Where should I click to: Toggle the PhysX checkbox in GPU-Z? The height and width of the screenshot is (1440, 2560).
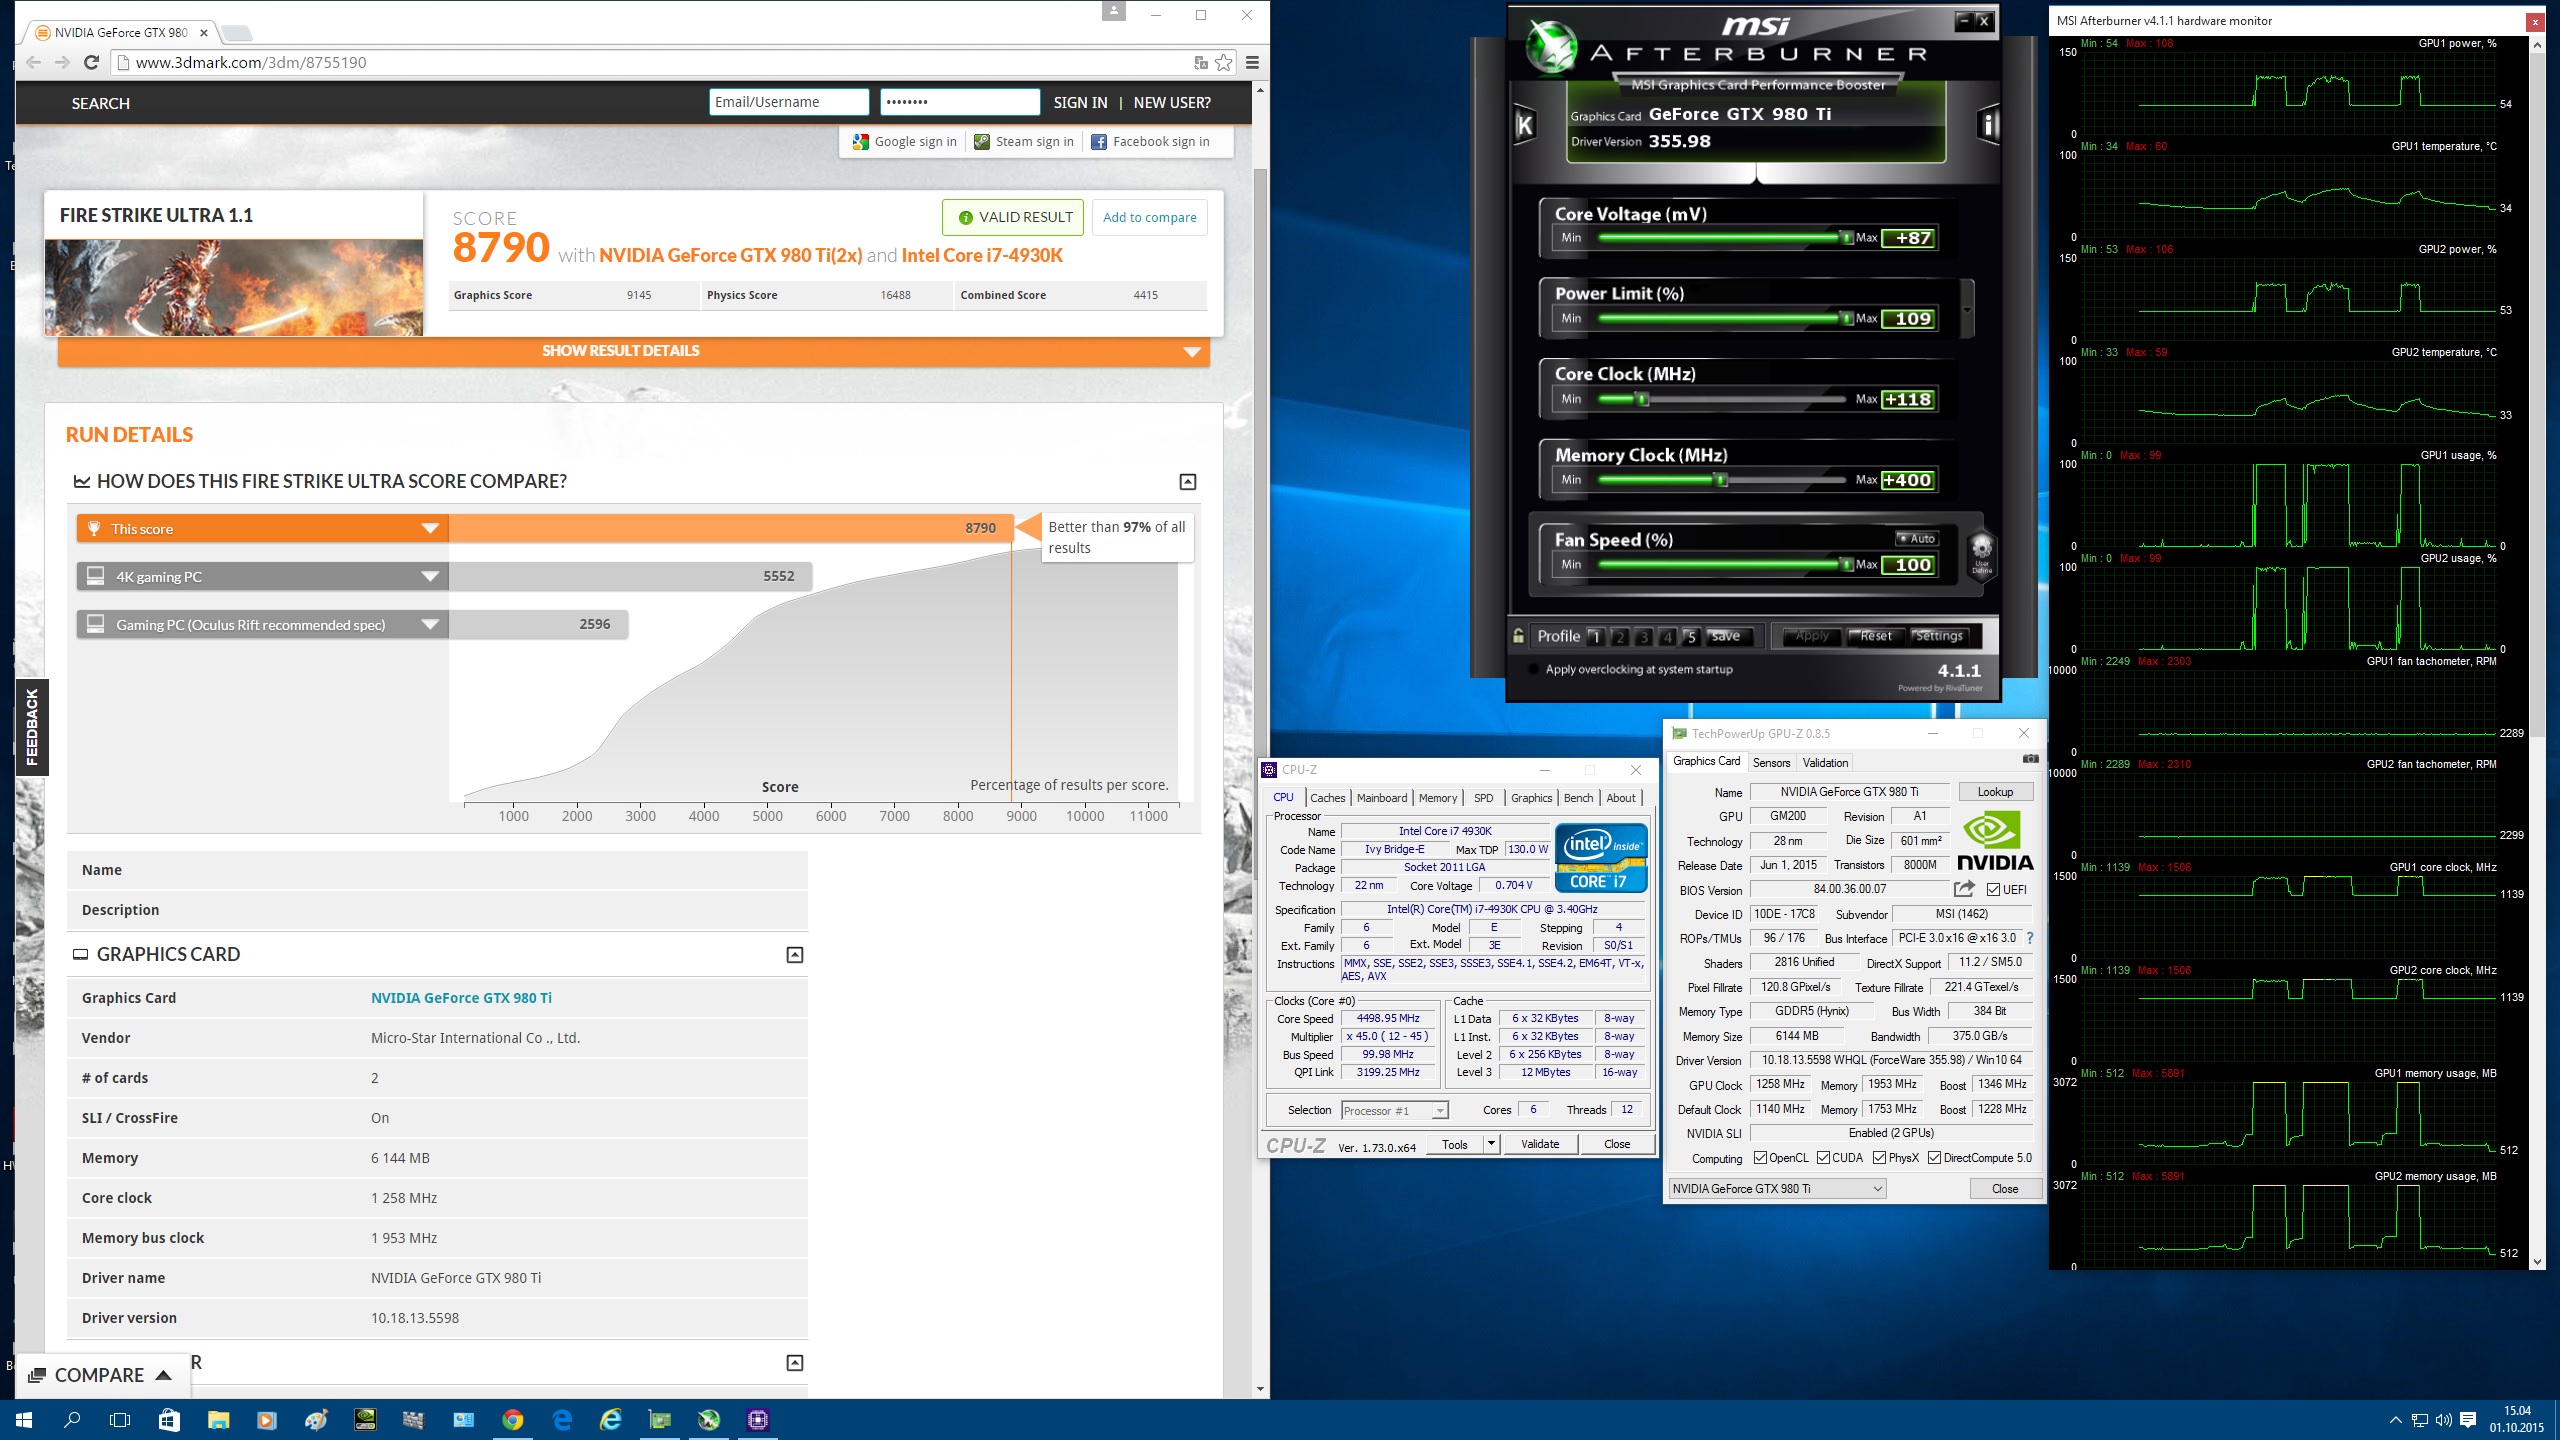pyautogui.click(x=1880, y=1158)
